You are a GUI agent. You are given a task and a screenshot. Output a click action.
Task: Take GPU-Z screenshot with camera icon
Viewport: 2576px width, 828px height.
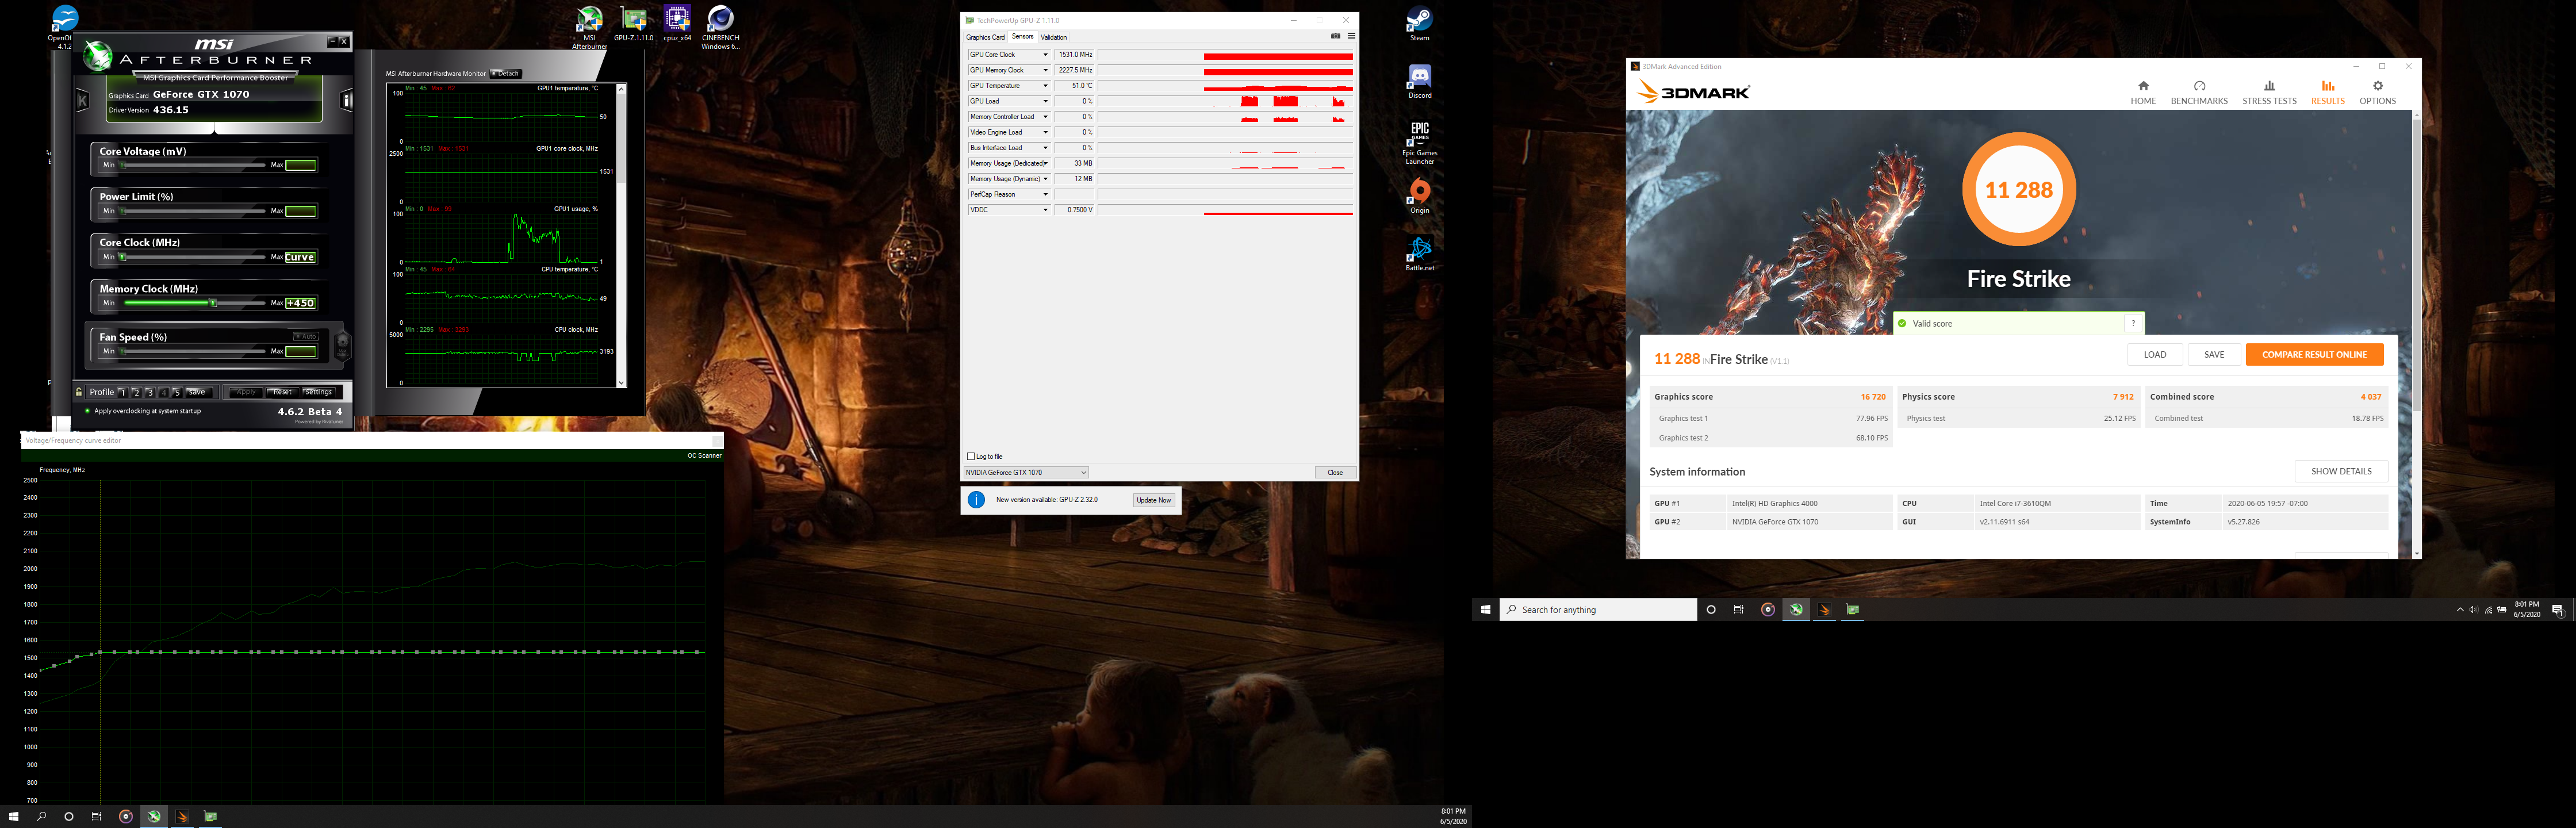point(1335,36)
